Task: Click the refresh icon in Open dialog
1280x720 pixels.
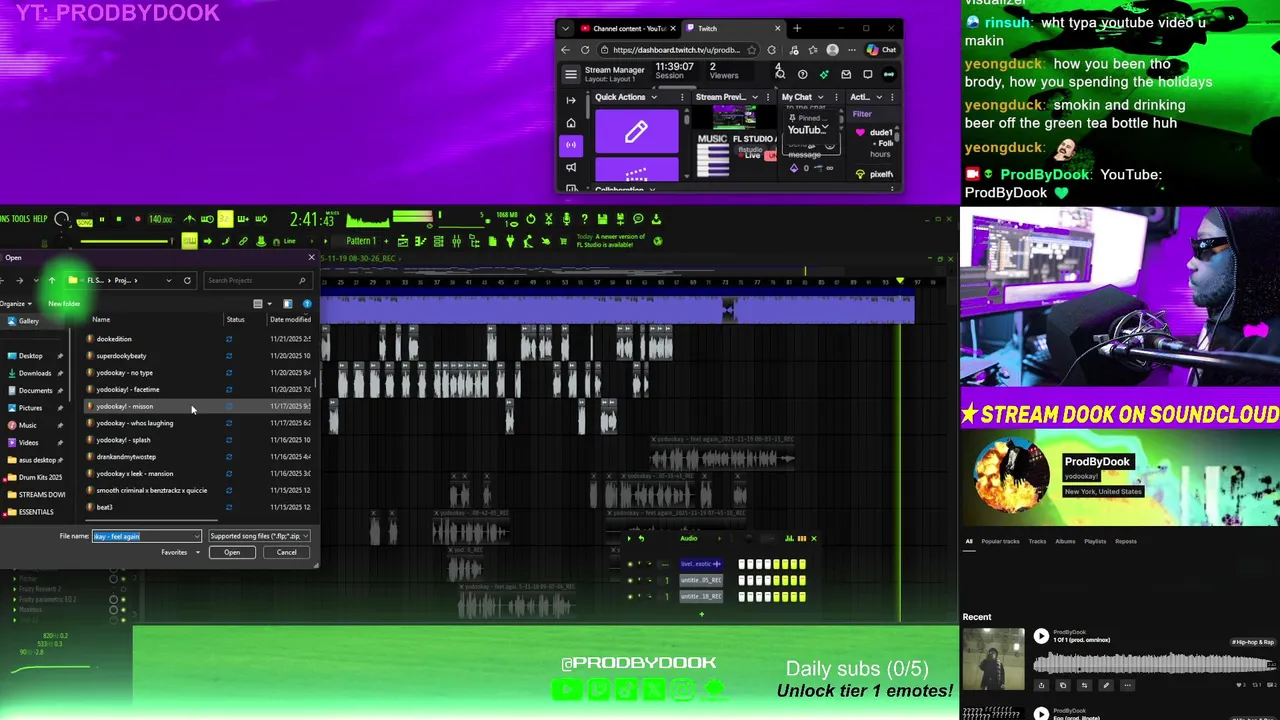Action: click(187, 280)
